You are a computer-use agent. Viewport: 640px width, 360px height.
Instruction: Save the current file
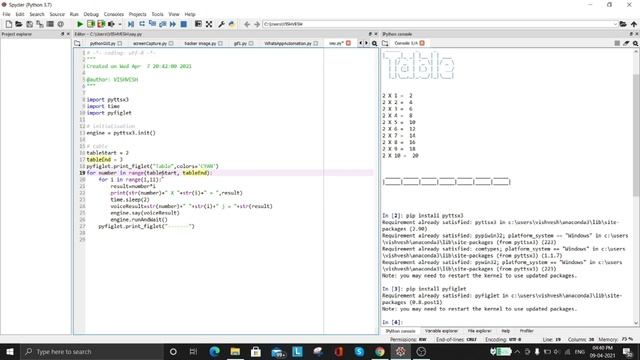click(29, 24)
